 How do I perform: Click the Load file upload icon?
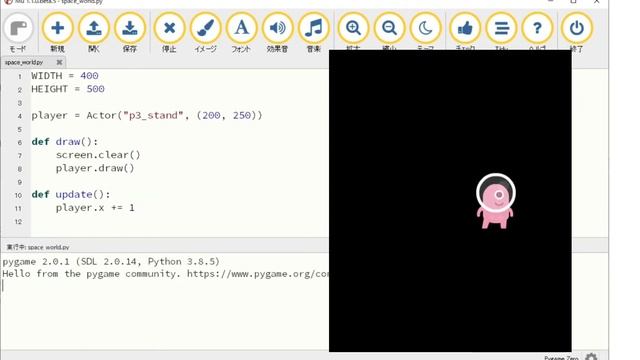coord(93,28)
